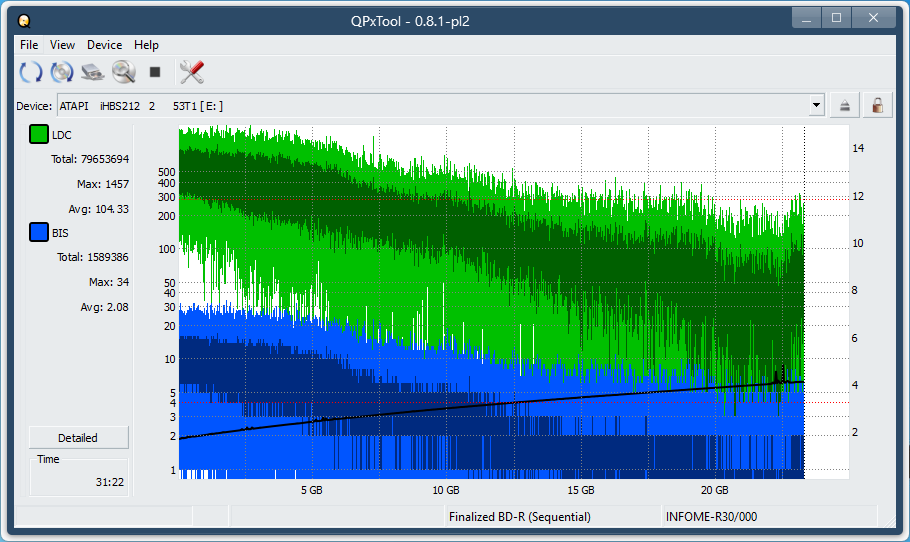Click the 10 GB axis label
Image resolution: width=910 pixels, height=542 pixels.
[x=446, y=490]
